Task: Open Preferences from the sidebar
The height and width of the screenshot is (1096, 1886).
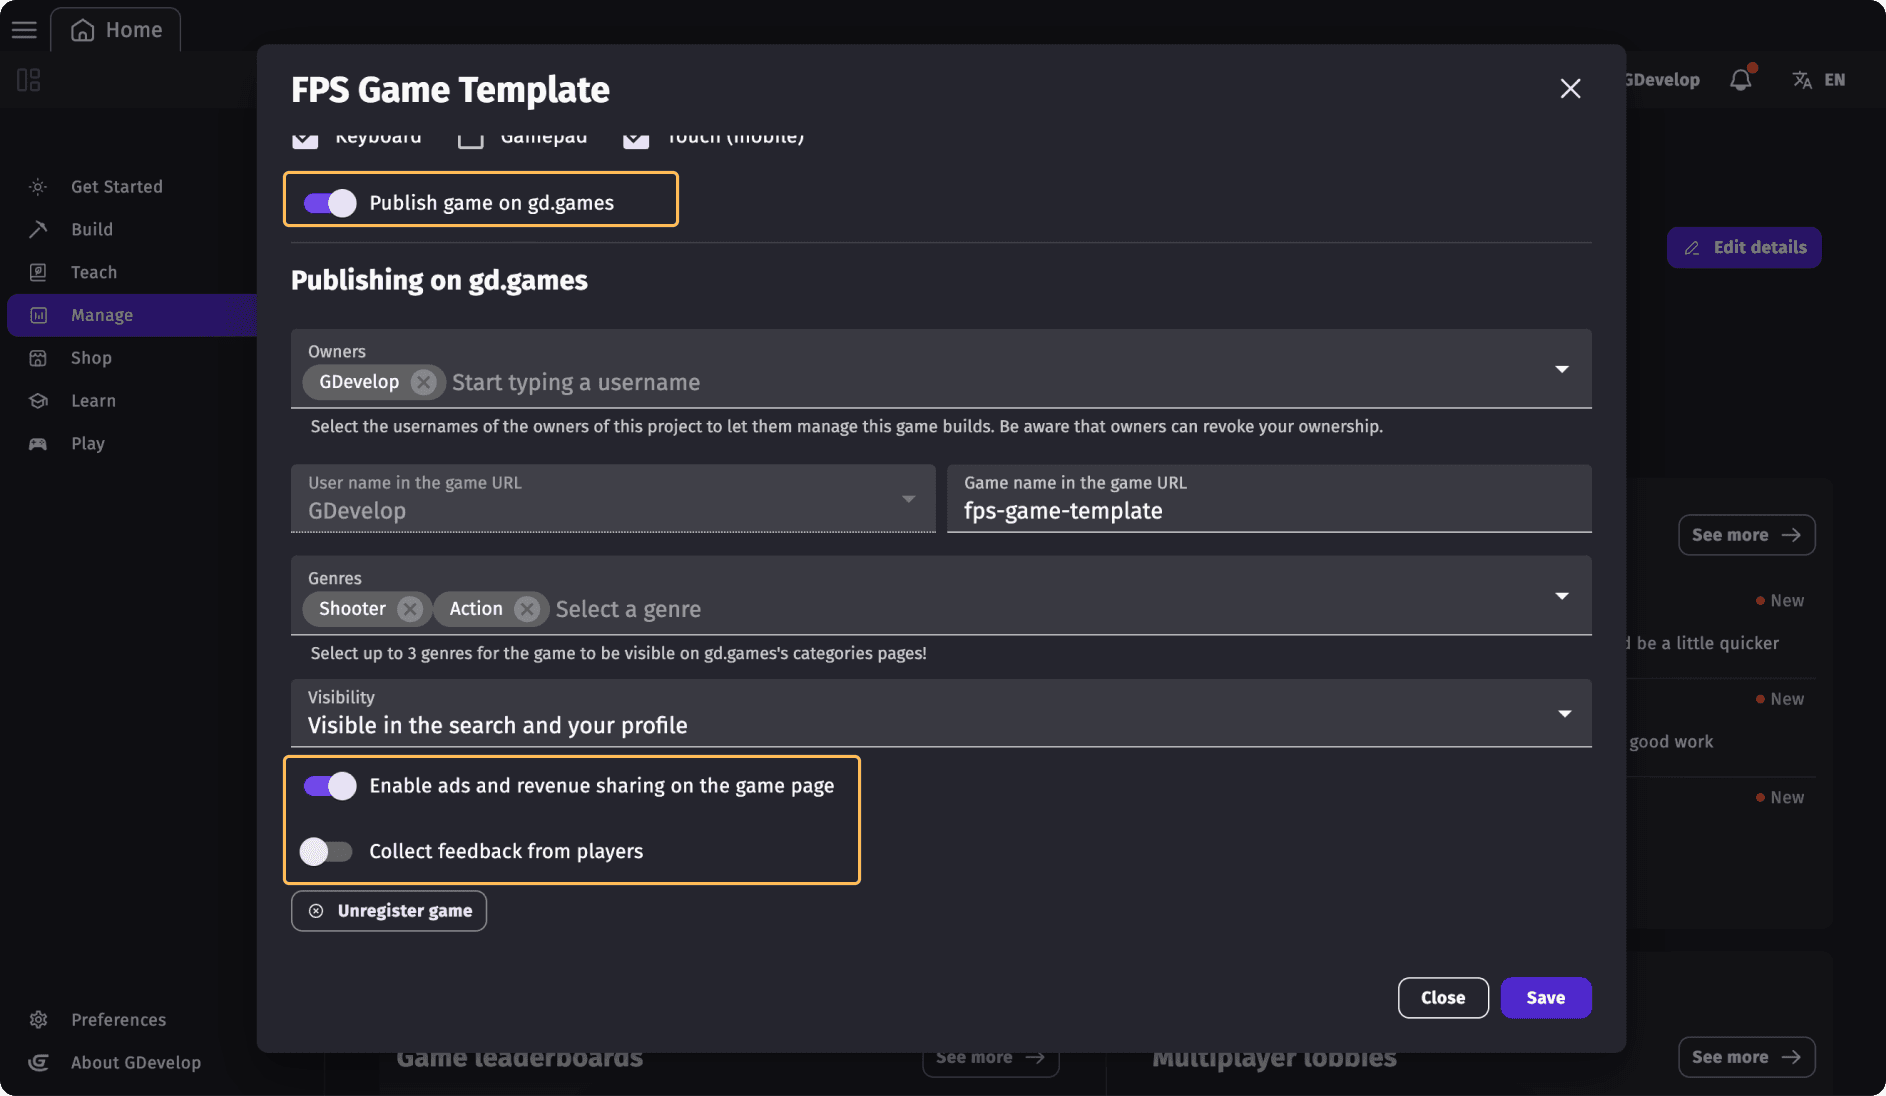Action: 118,1019
